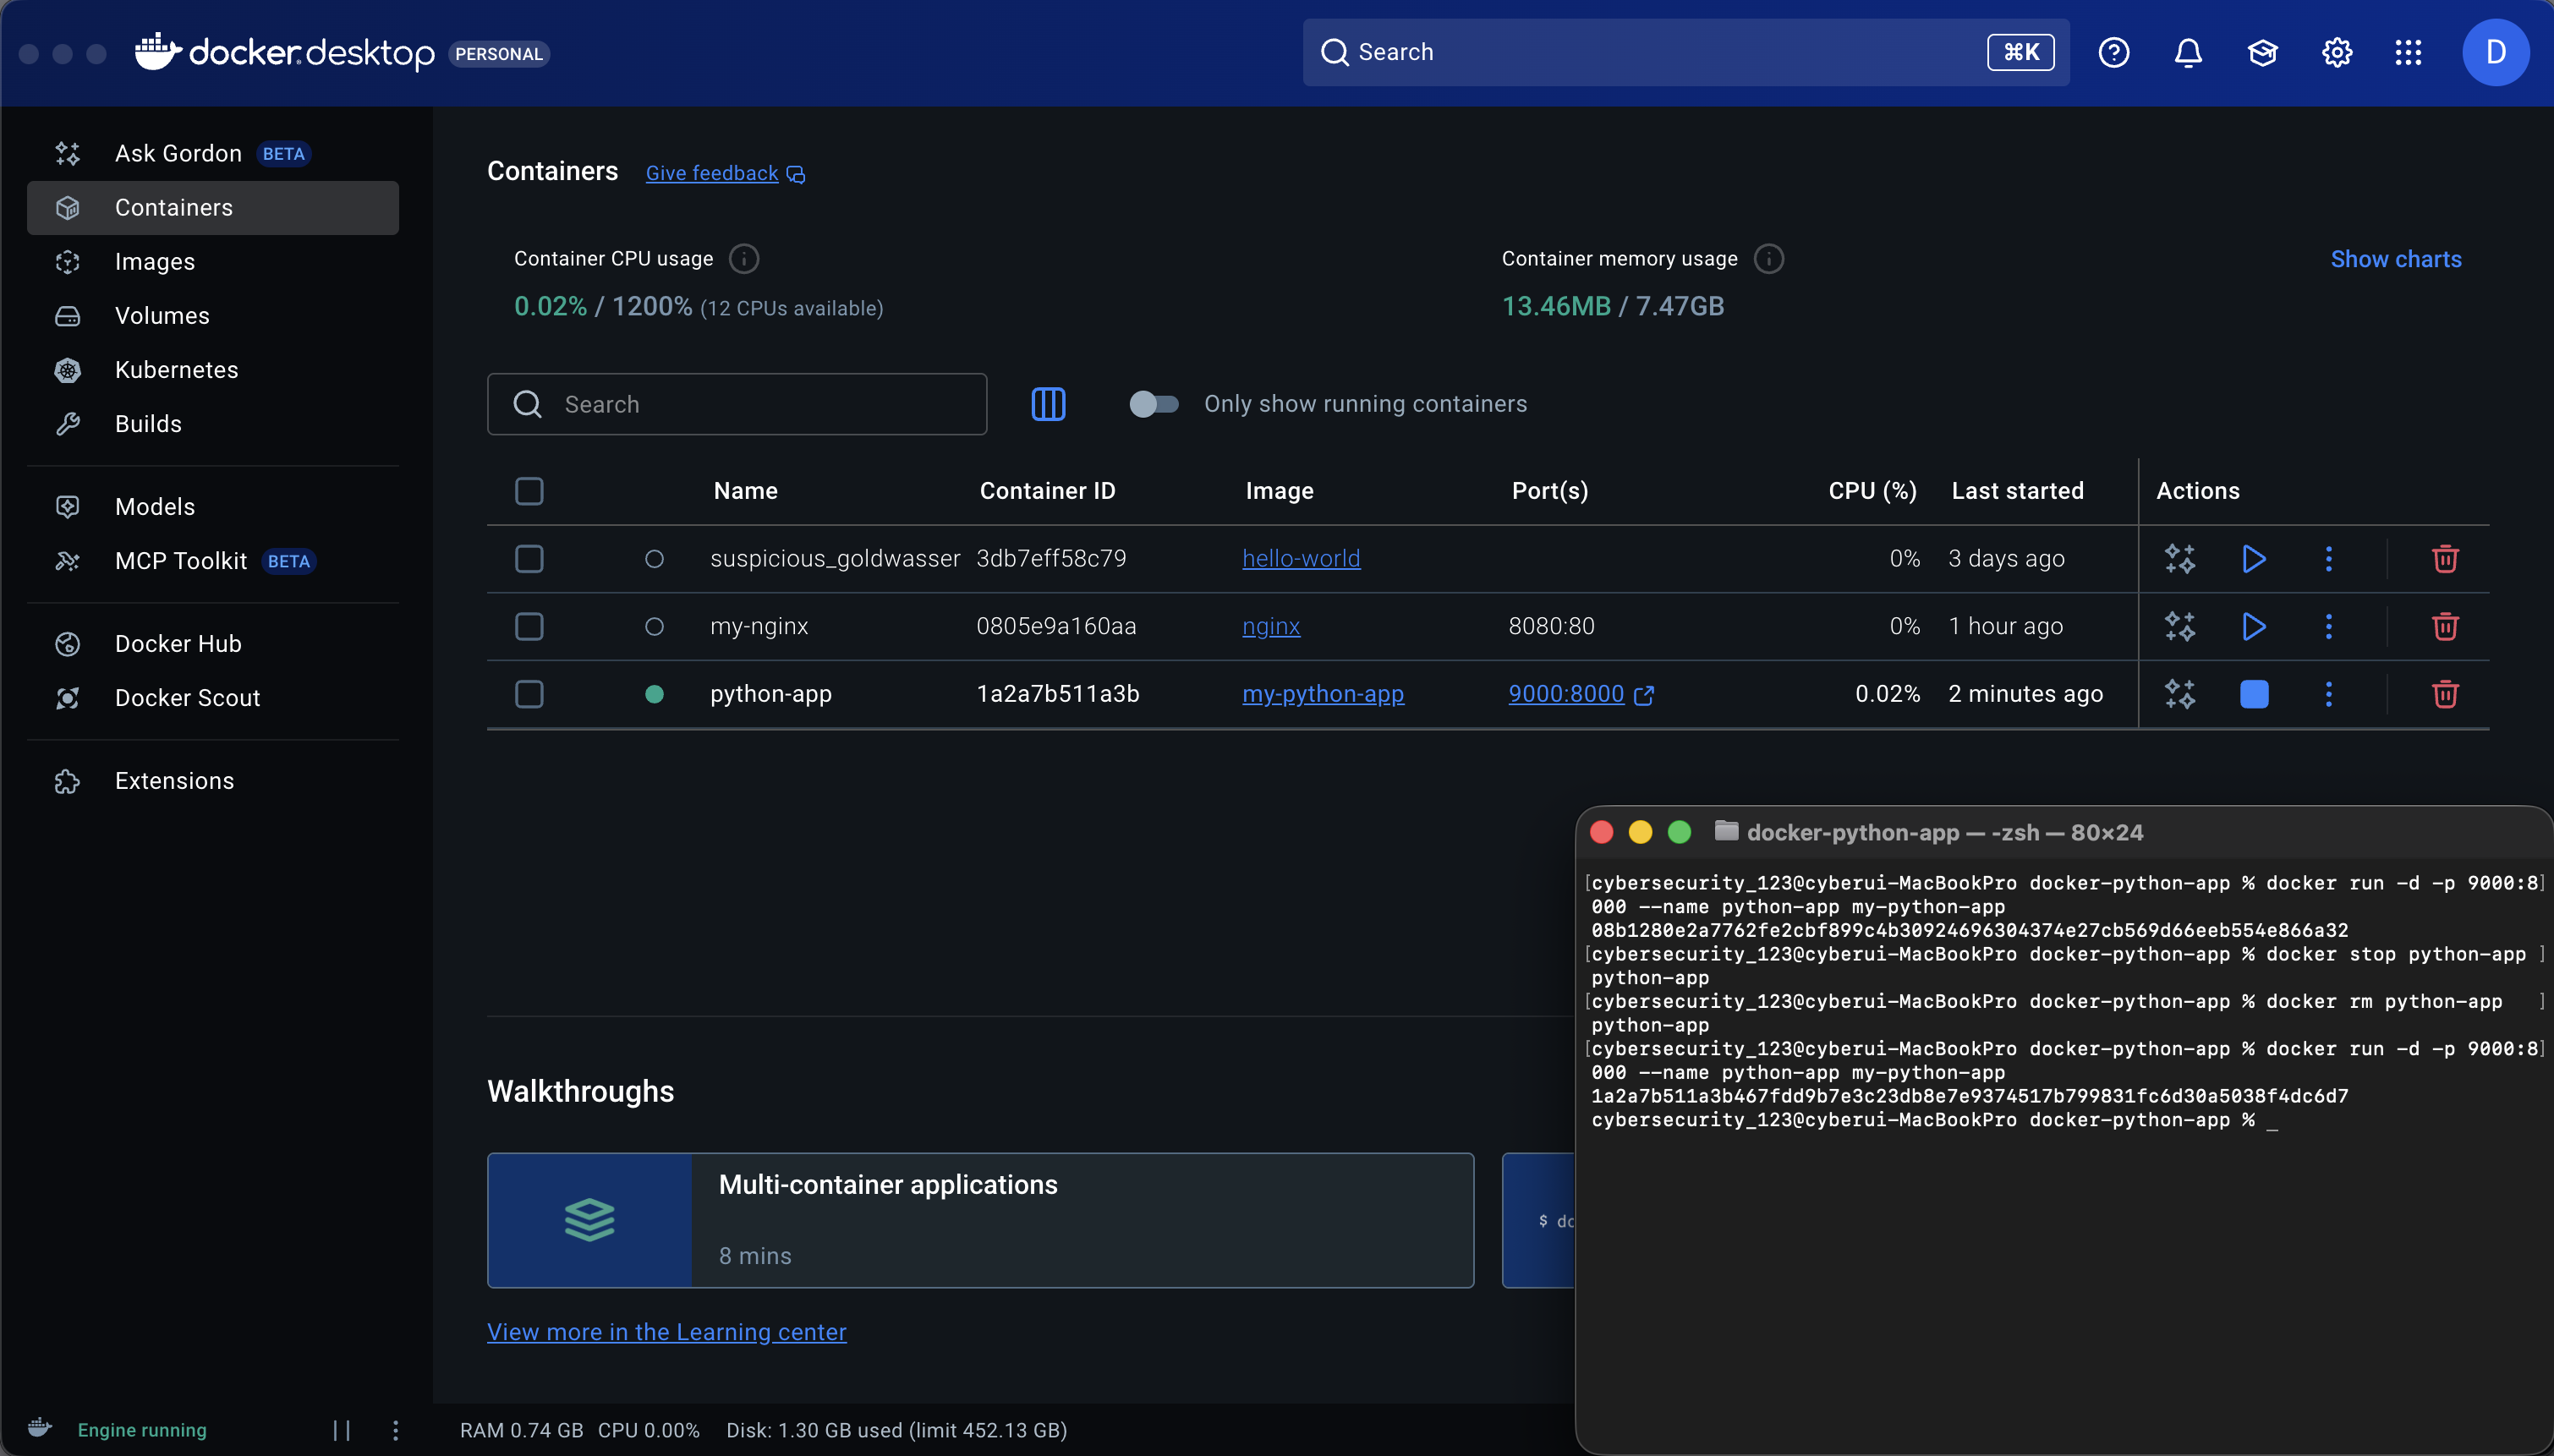Viewport: 2554px width, 1456px height.
Task: Stop the python-app container
Action: pyautogui.click(x=2254, y=694)
